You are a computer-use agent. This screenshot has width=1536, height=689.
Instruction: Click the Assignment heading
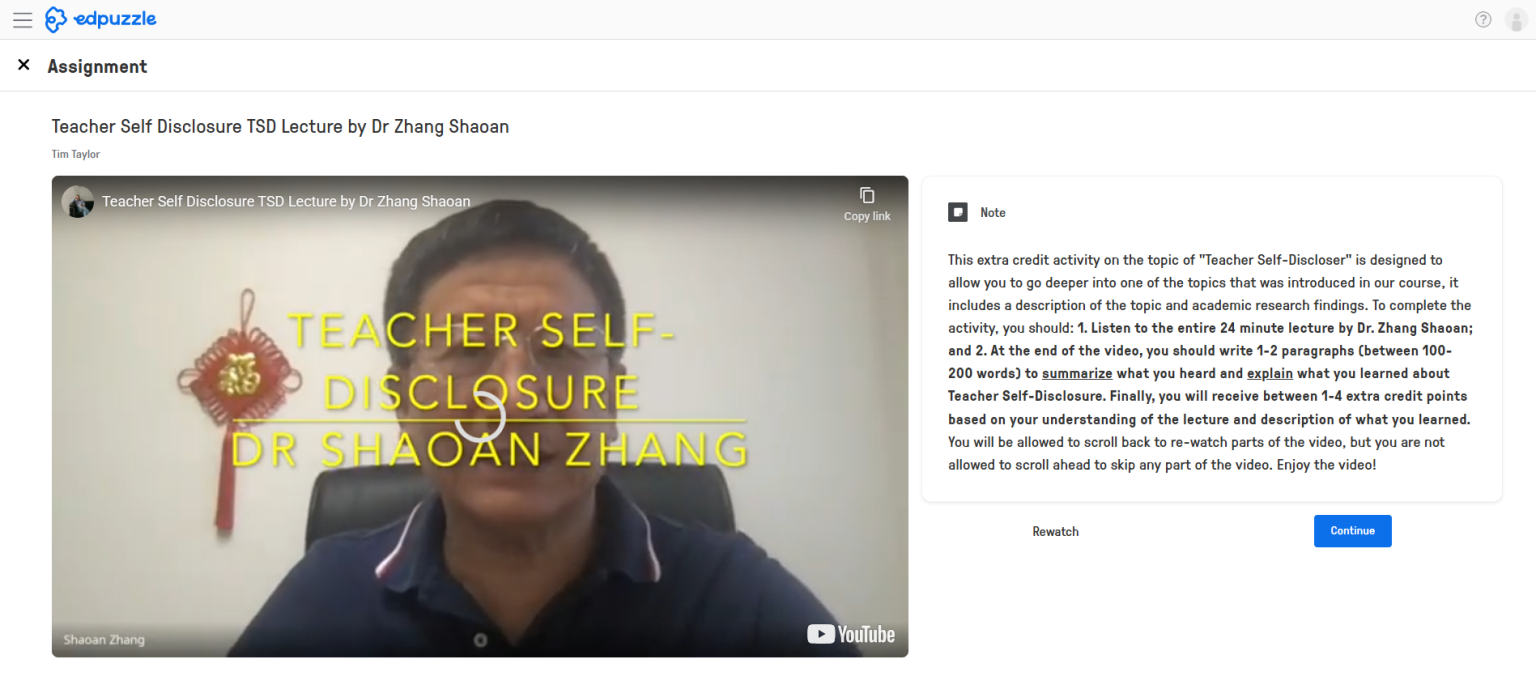[x=97, y=66]
